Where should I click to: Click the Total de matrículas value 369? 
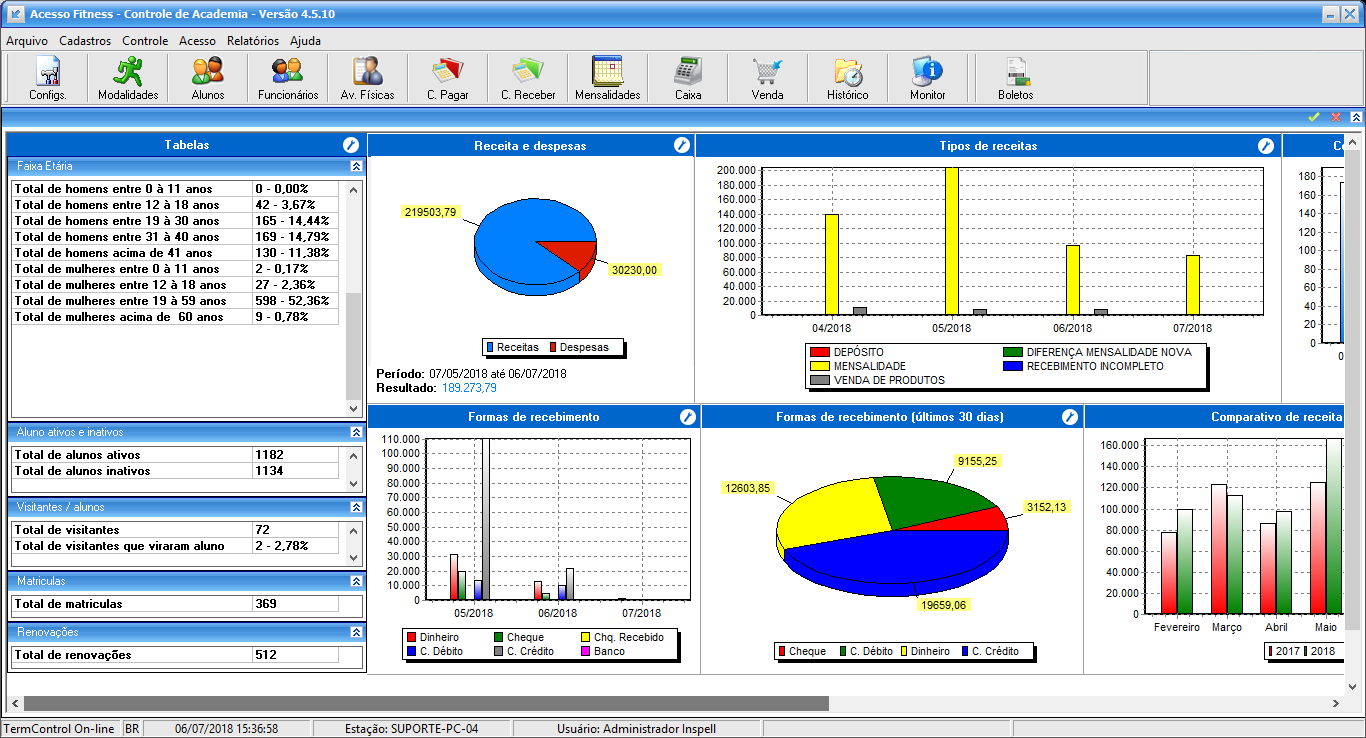point(266,604)
